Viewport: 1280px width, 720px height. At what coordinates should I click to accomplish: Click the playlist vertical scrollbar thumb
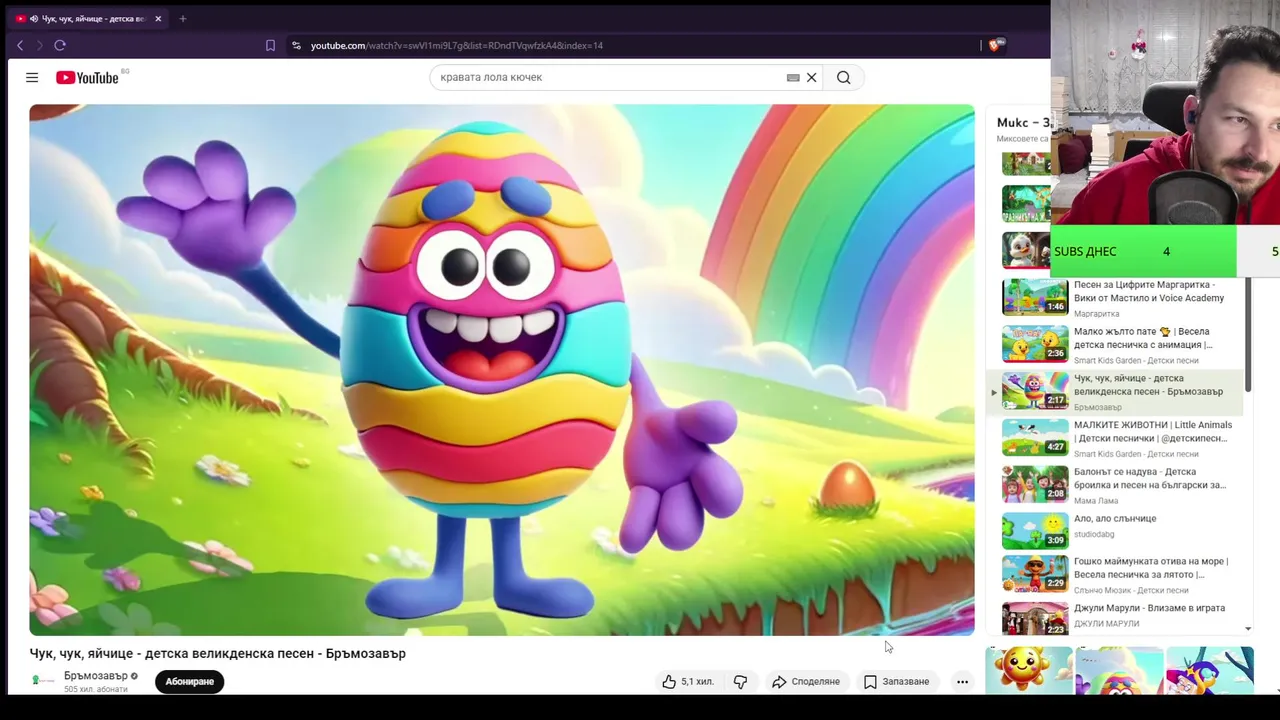[1248, 335]
